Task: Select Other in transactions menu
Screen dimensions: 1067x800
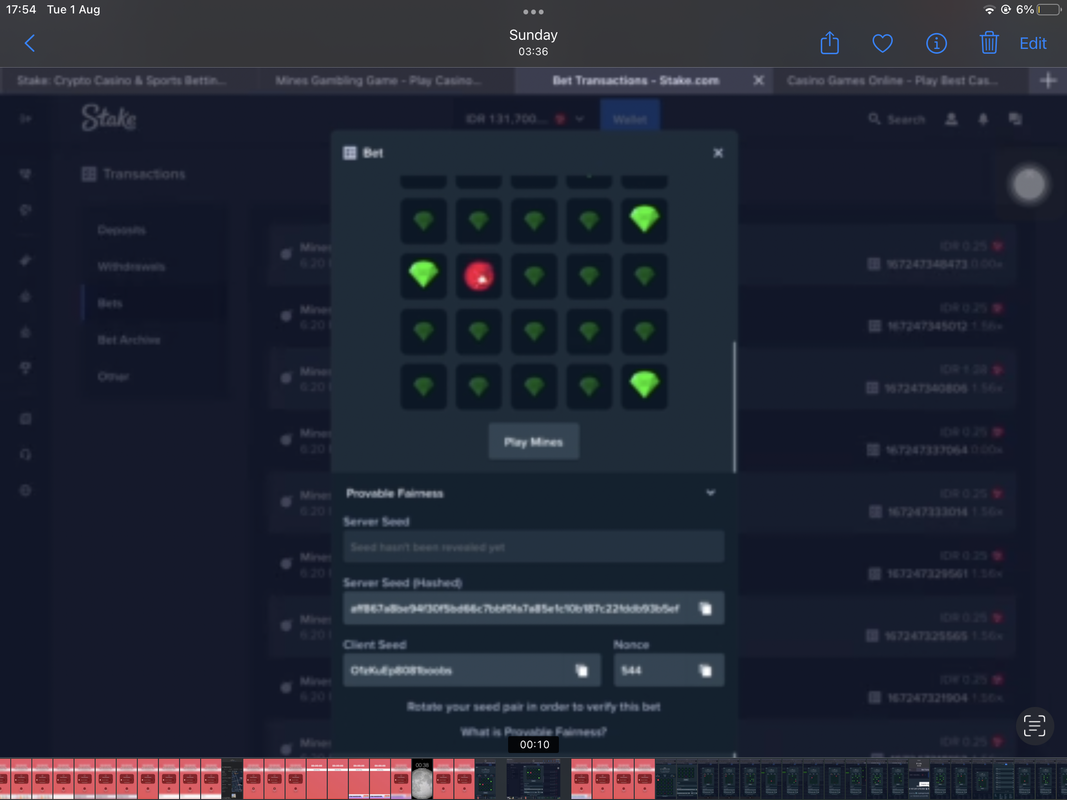Action: [x=113, y=376]
